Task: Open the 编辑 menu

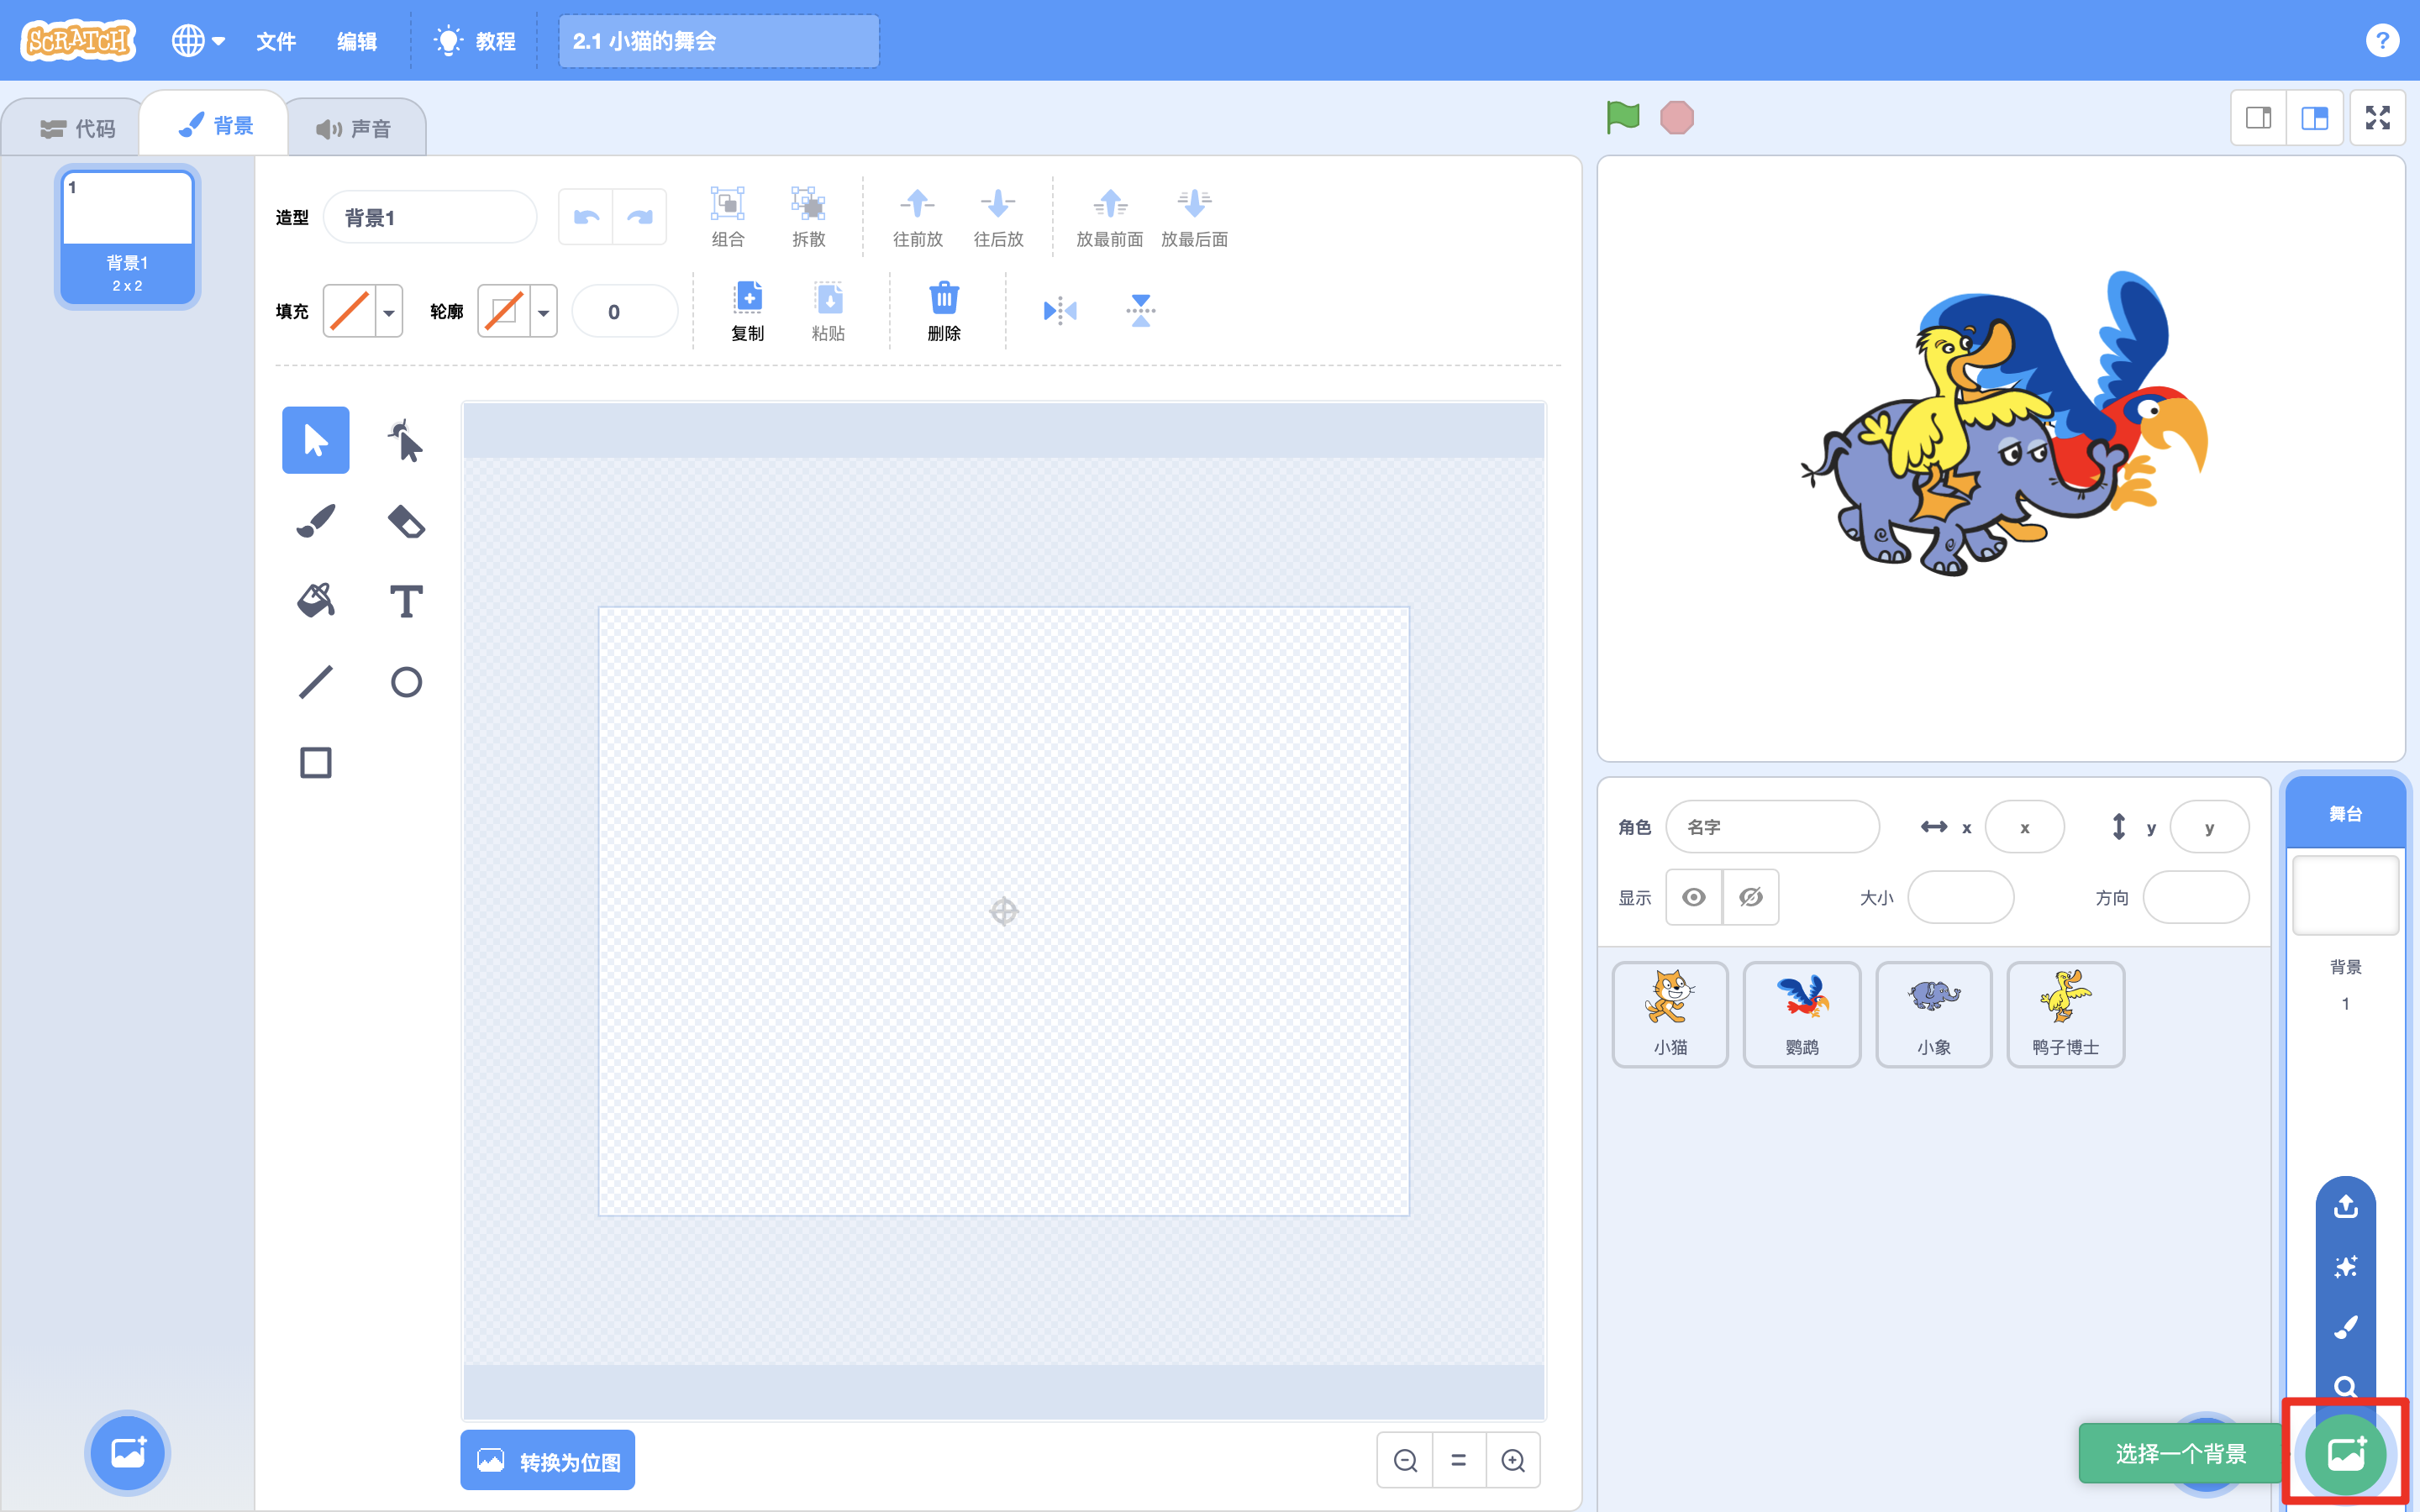Action: click(x=357, y=41)
